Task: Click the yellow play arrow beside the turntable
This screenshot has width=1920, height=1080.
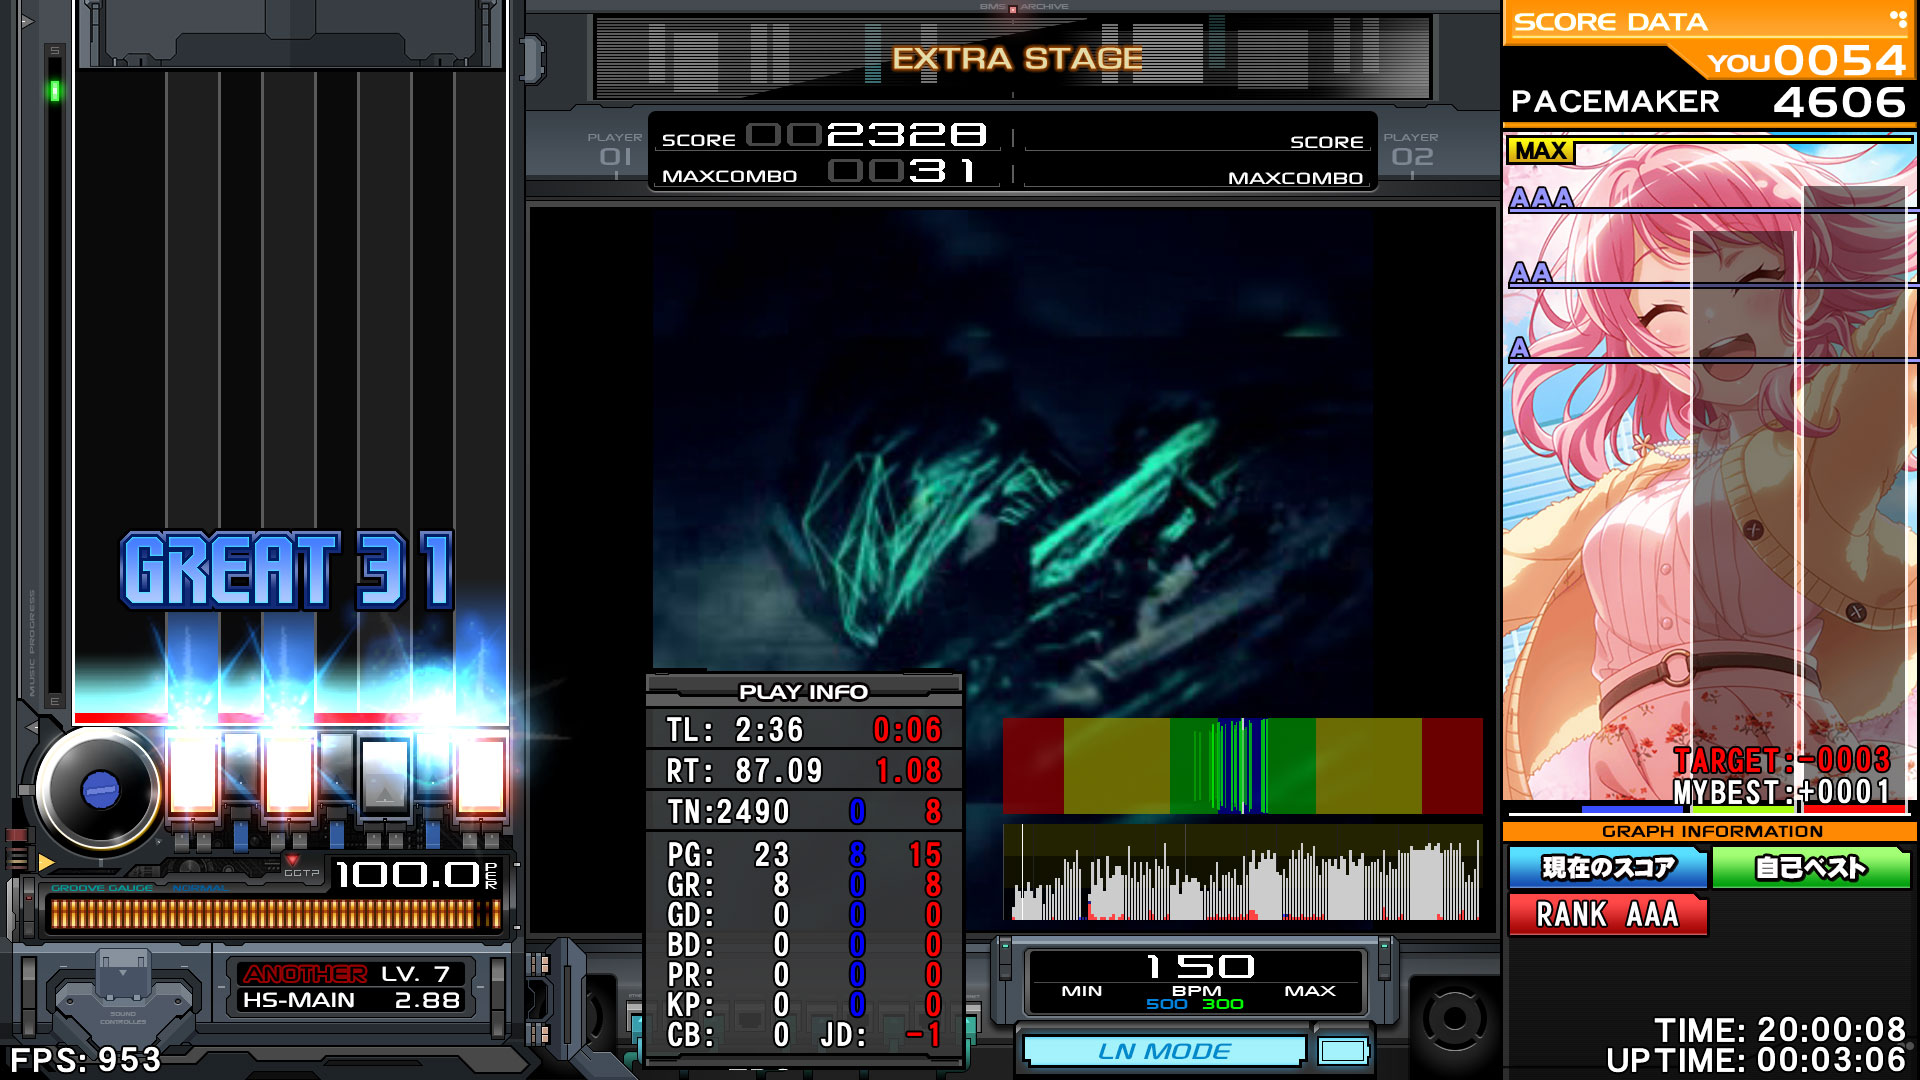Action: tap(46, 862)
